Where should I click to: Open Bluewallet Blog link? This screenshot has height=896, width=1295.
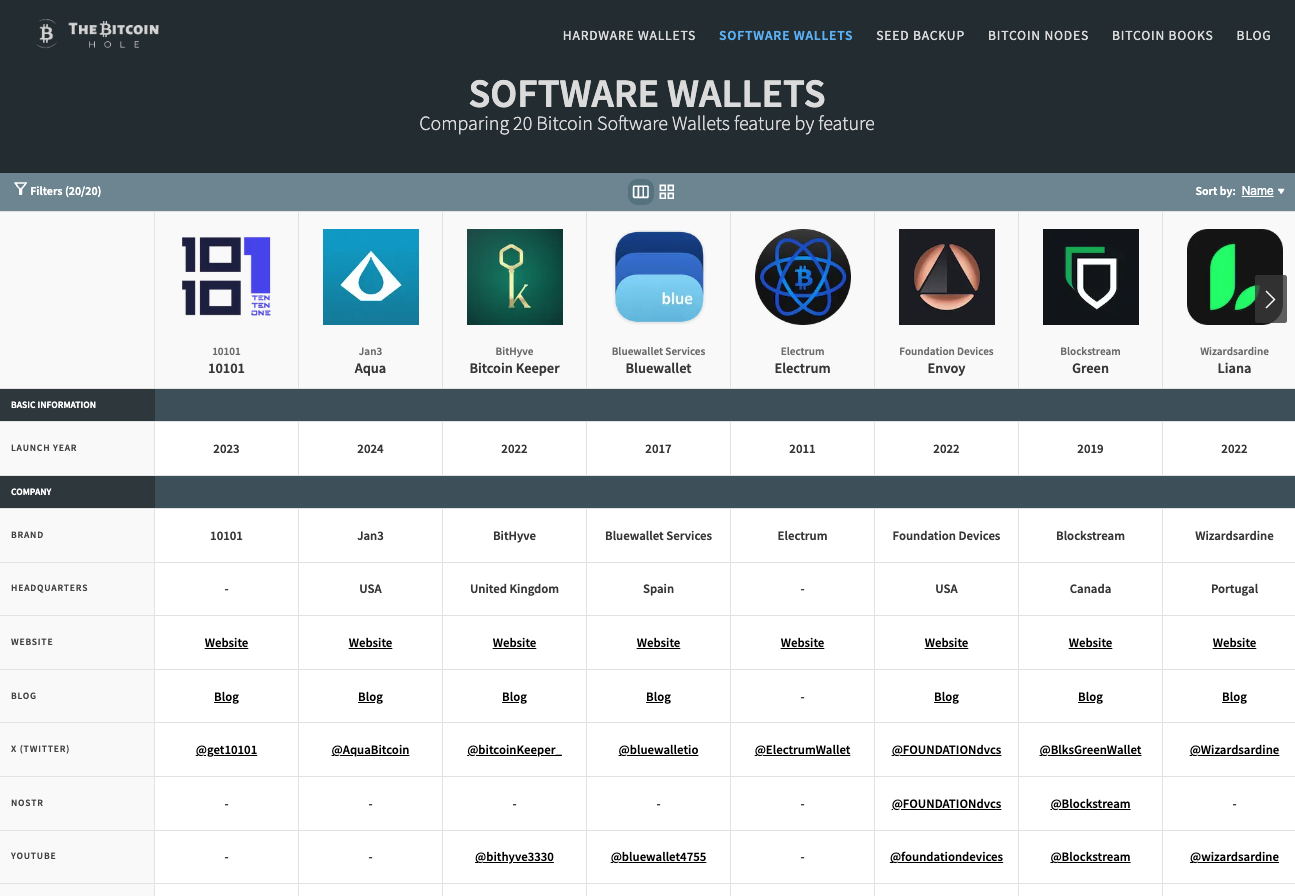tap(659, 697)
